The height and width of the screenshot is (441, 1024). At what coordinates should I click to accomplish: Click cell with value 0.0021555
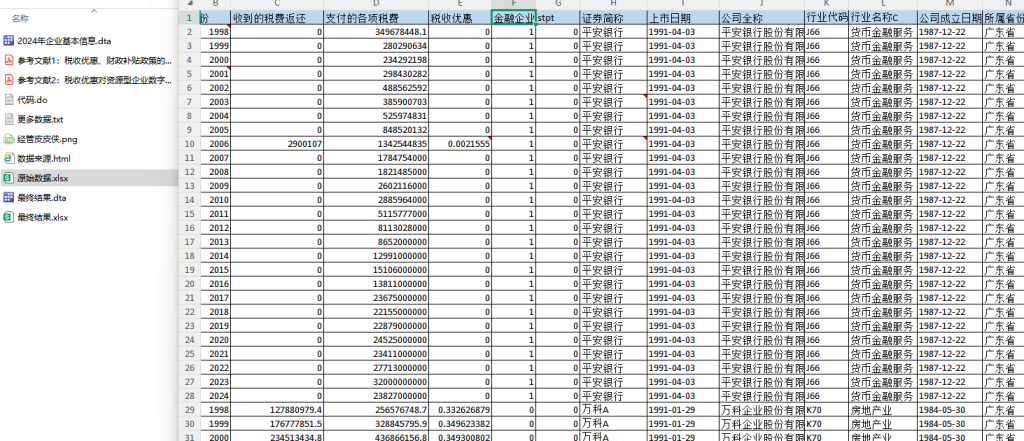pos(460,144)
